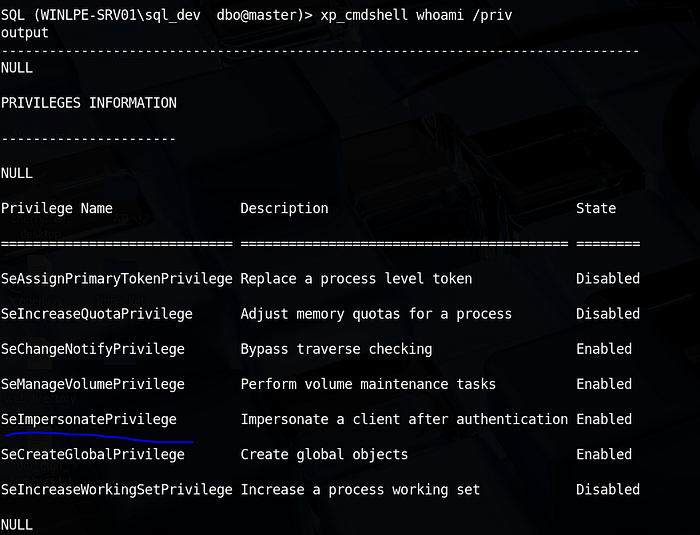This screenshot has height=535, width=700.
Task: Click the Enabled state of SeImpersonatePrivilege
Action: point(604,419)
